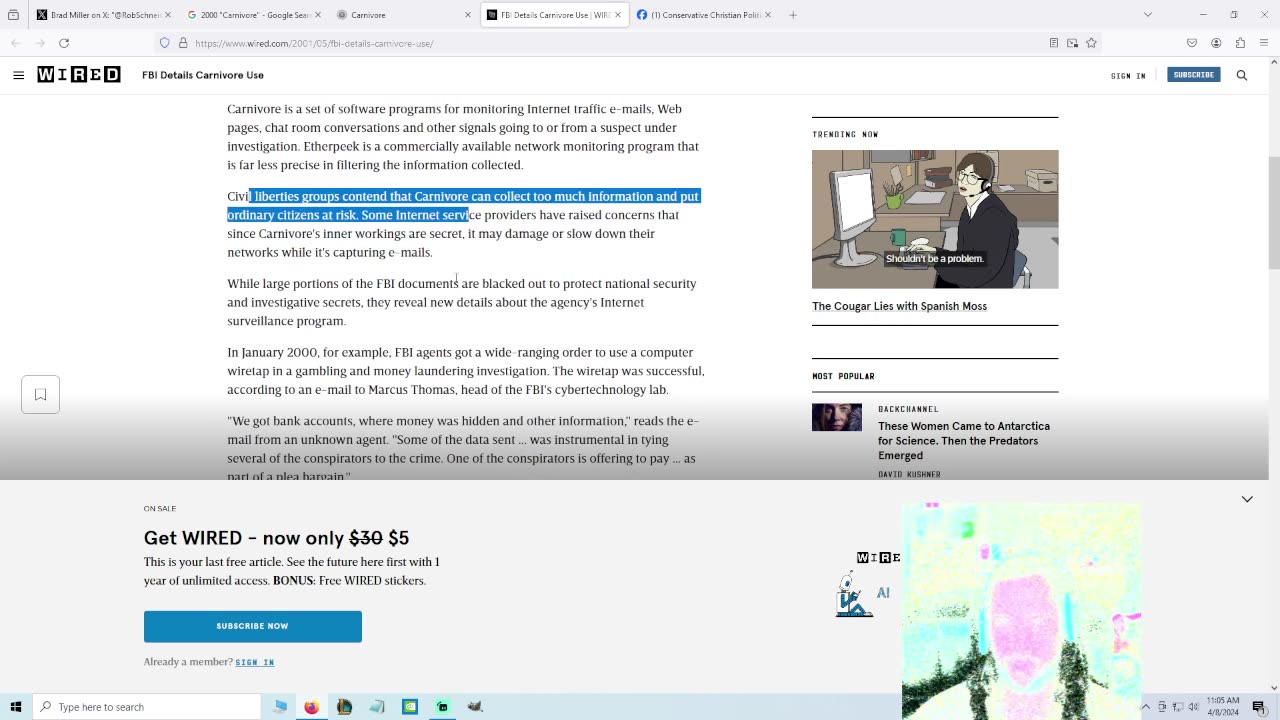This screenshot has width=1280, height=720.
Task: Bookmark this page with the star icon
Action: [x=1091, y=43]
